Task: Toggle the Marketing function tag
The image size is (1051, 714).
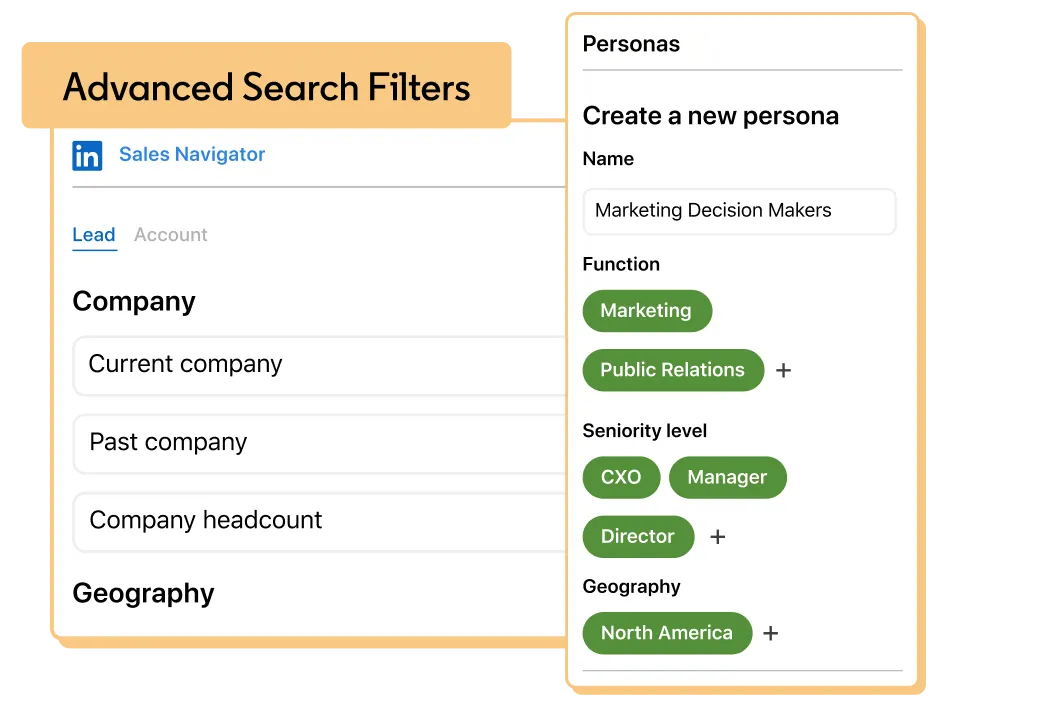Action: click(x=646, y=311)
